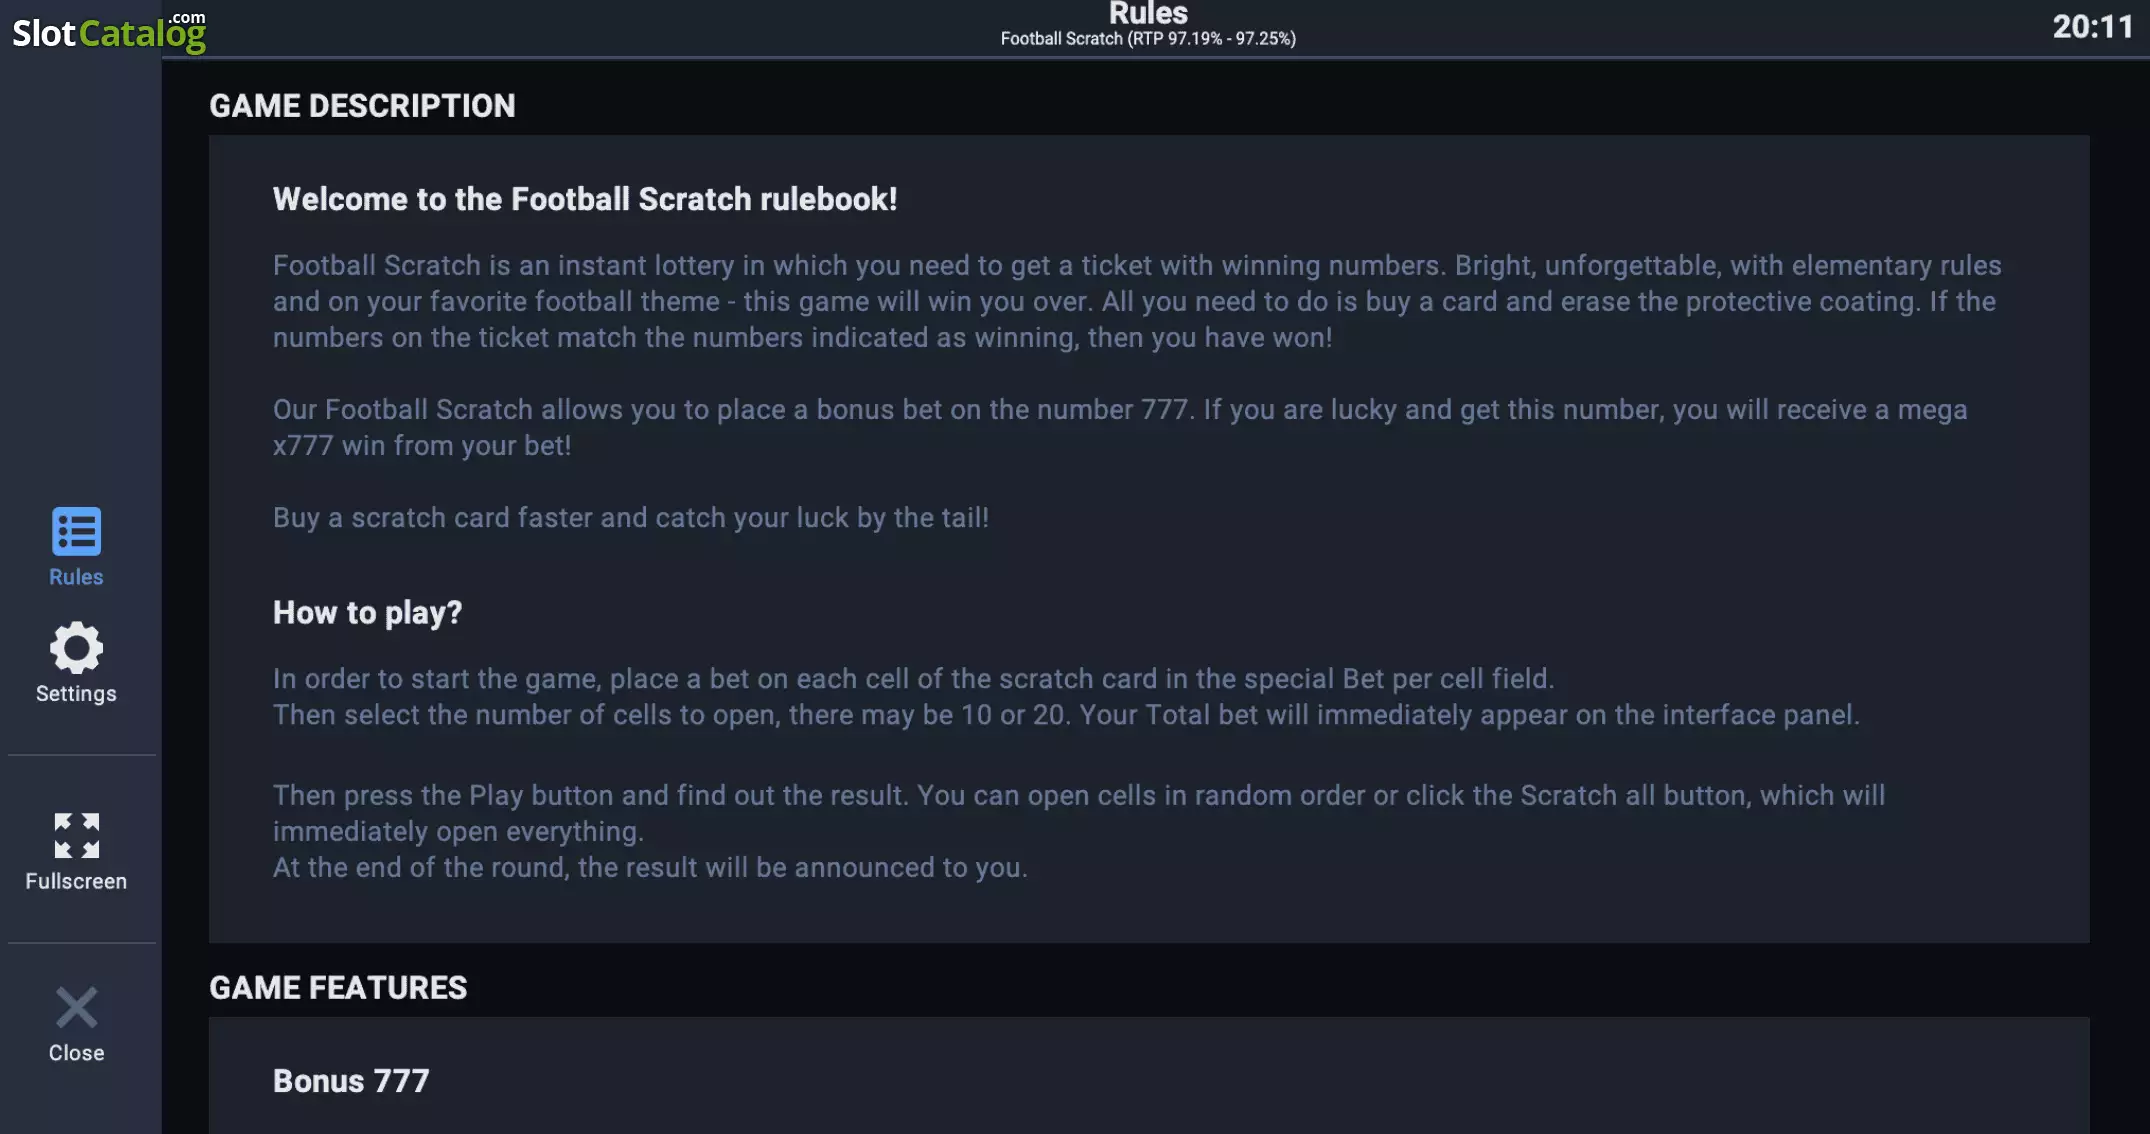The height and width of the screenshot is (1134, 2150).
Task: Click the Bonus 777 feature heading
Action: pos(351,1081)
